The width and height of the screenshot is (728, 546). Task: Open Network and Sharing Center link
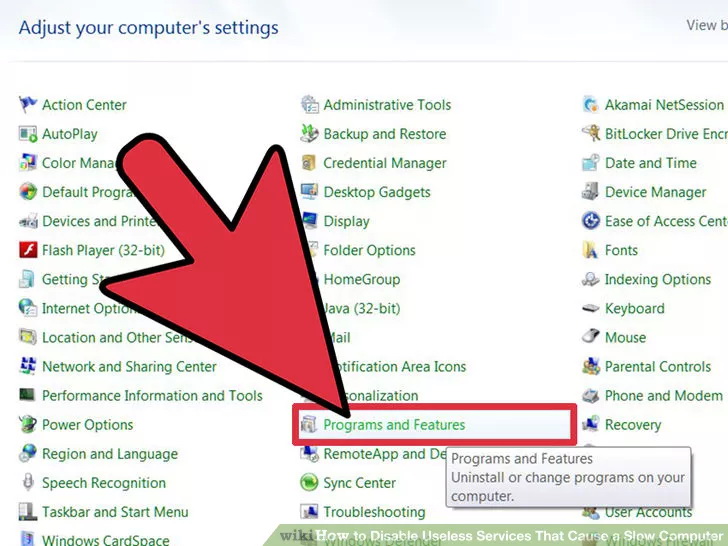(129, 367)
